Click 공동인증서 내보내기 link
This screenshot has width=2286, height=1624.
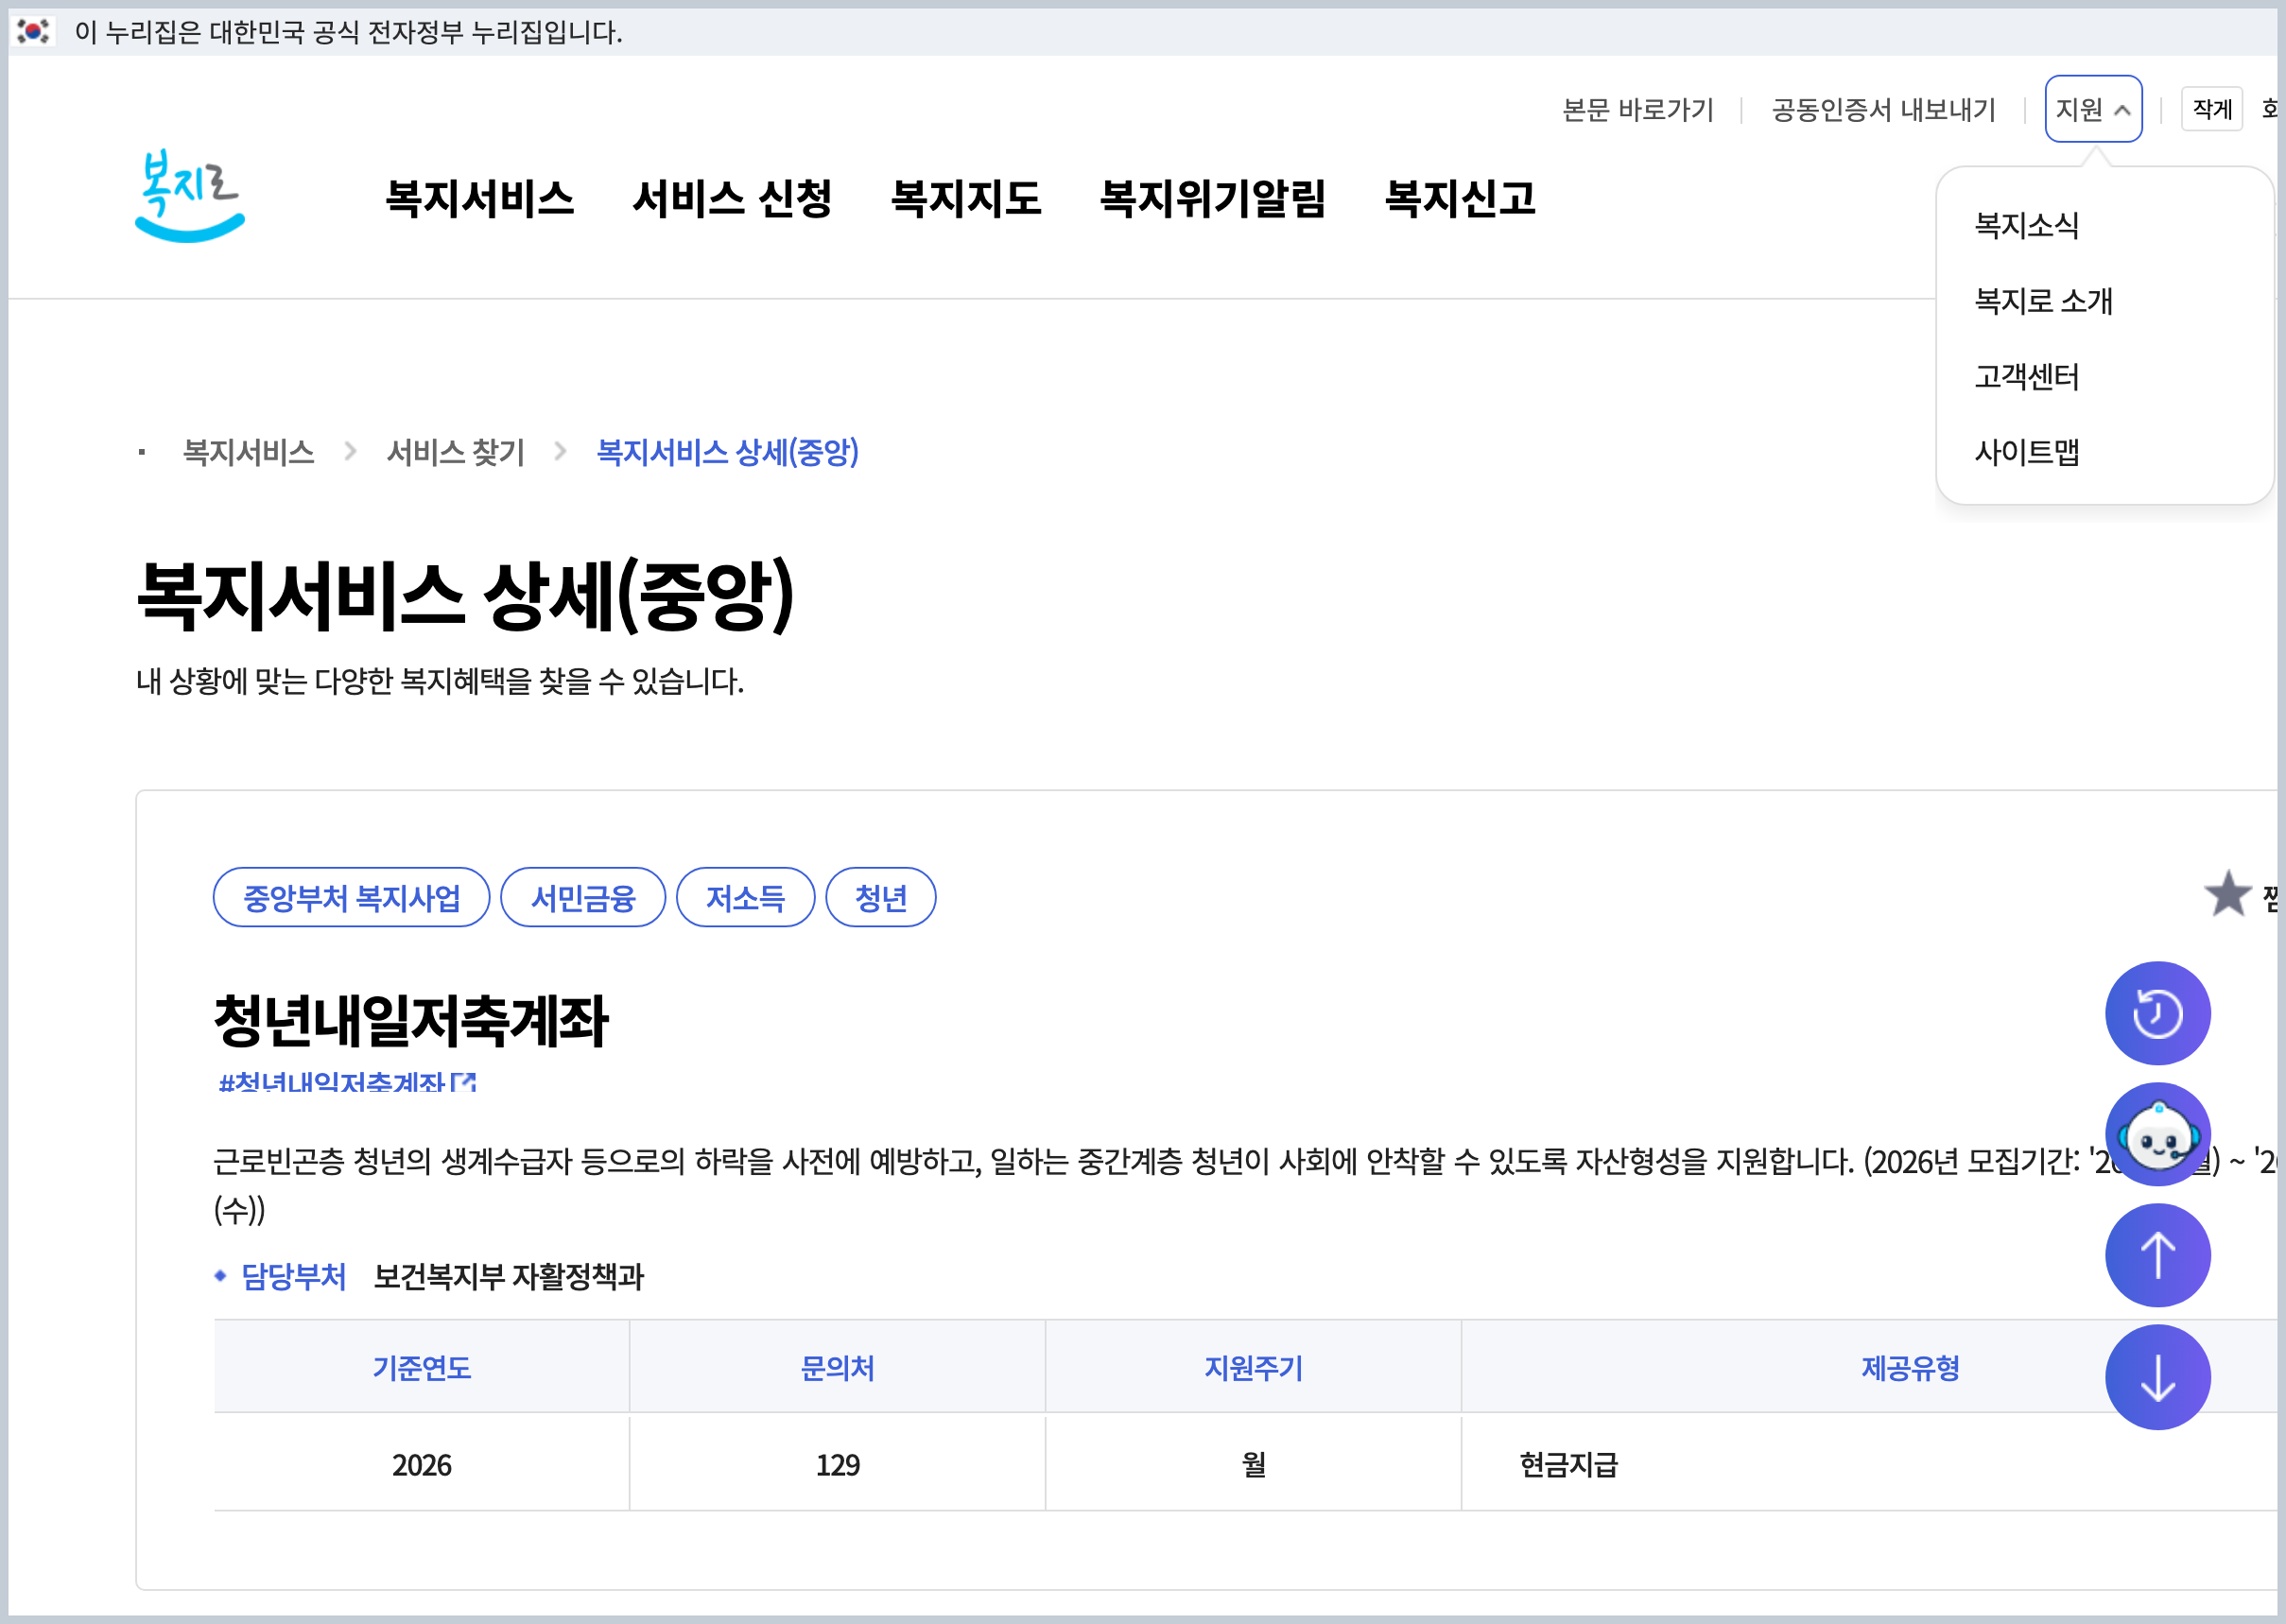(x=1882, y=109)
